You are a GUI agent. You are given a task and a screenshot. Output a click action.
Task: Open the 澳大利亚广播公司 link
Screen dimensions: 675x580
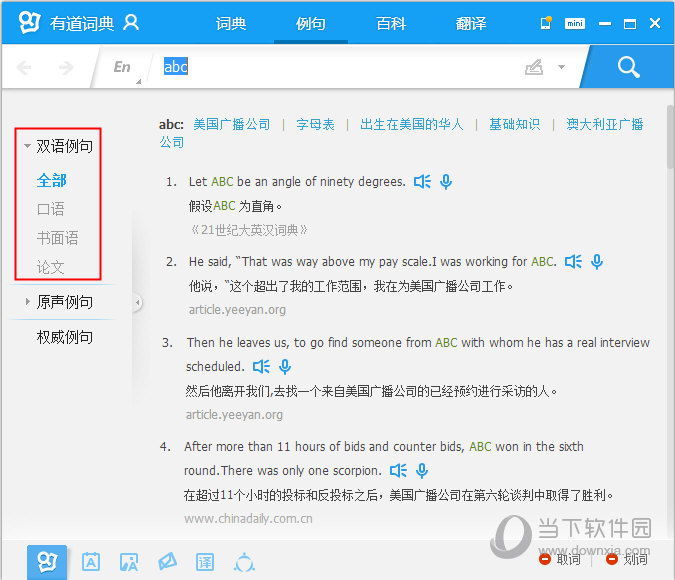[604, 124]
